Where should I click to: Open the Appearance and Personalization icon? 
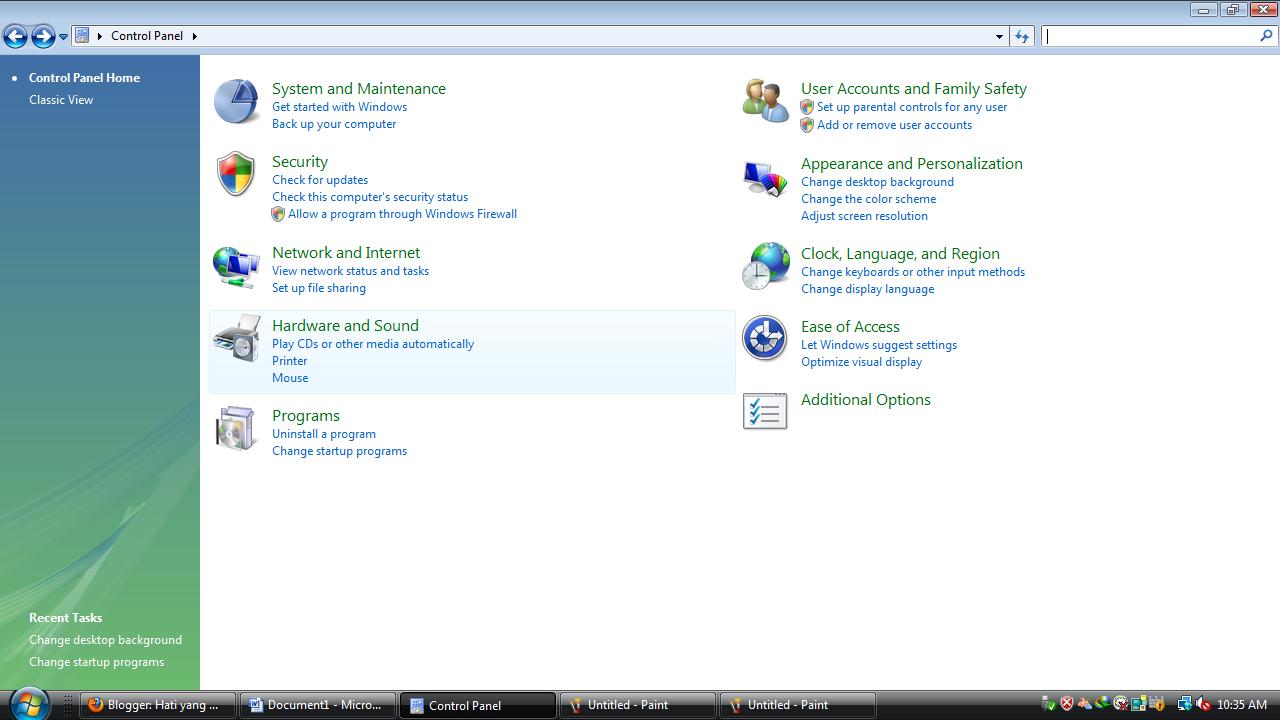(x=765, y=177)
